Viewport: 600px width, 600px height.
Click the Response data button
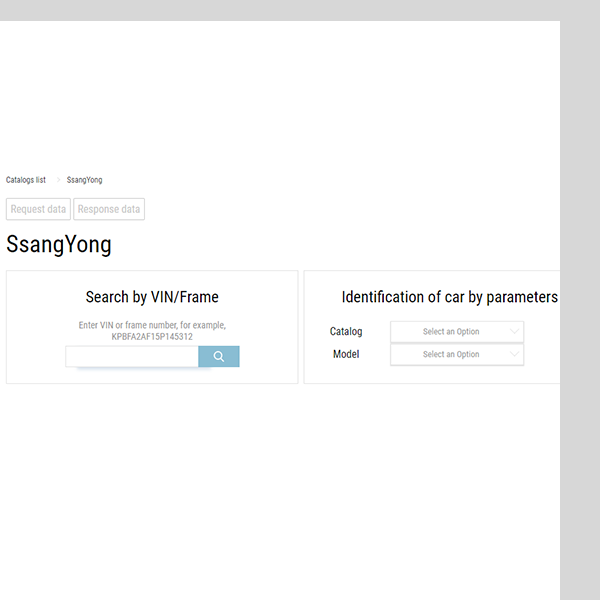(x=109, y=209)
